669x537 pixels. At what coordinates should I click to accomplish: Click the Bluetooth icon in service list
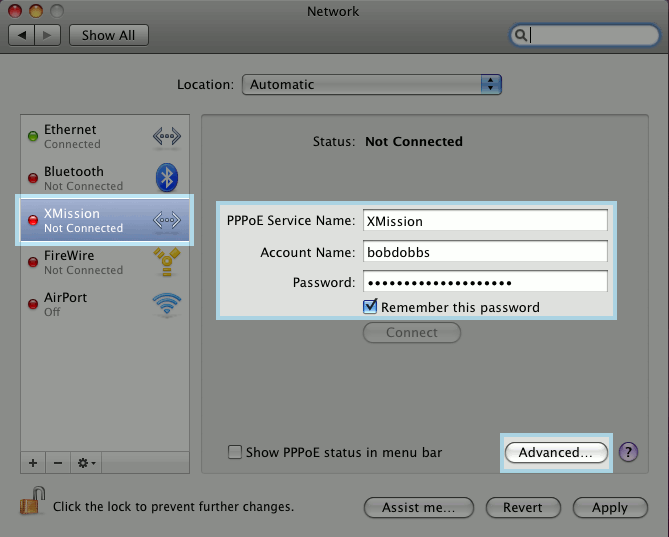166,178
